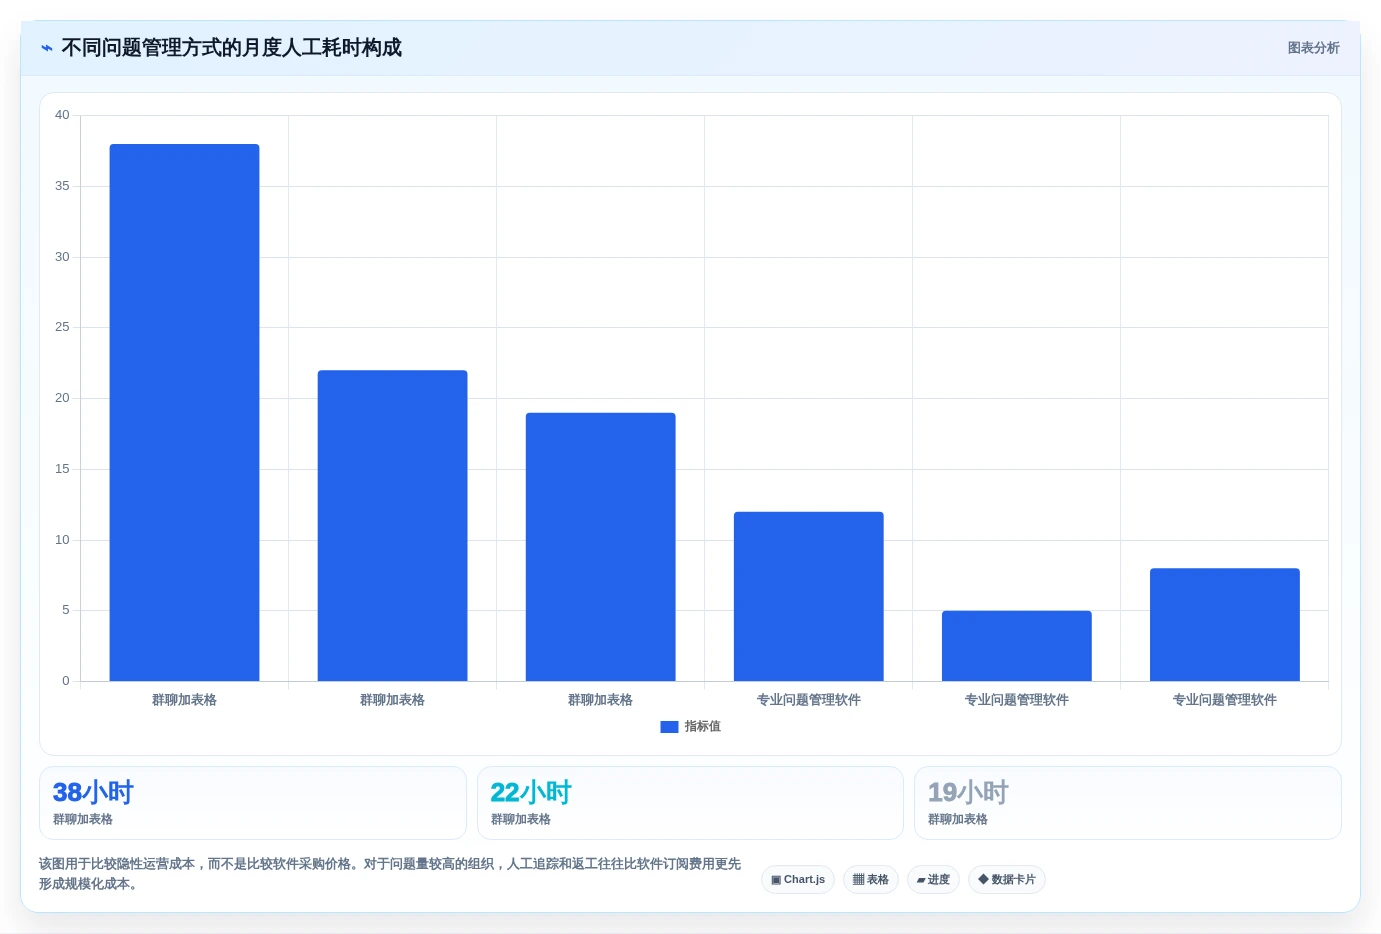
Task: Click the description paragraph starting 该图用于比较隐性运营成本
Action: [390, 874]
